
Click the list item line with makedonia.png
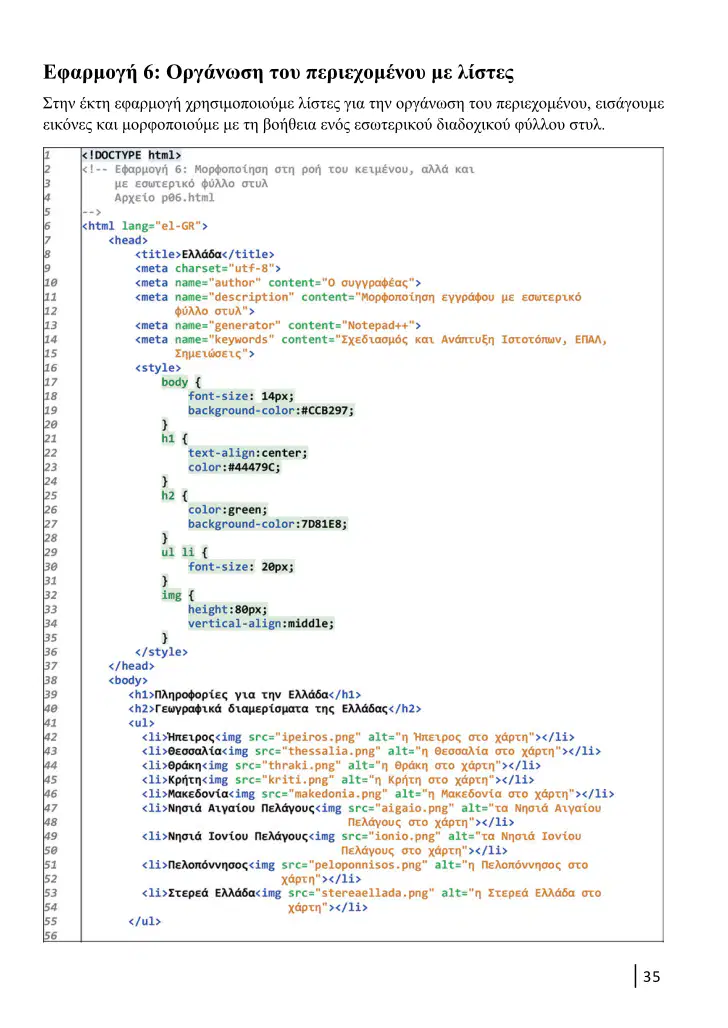coord(378,795)
